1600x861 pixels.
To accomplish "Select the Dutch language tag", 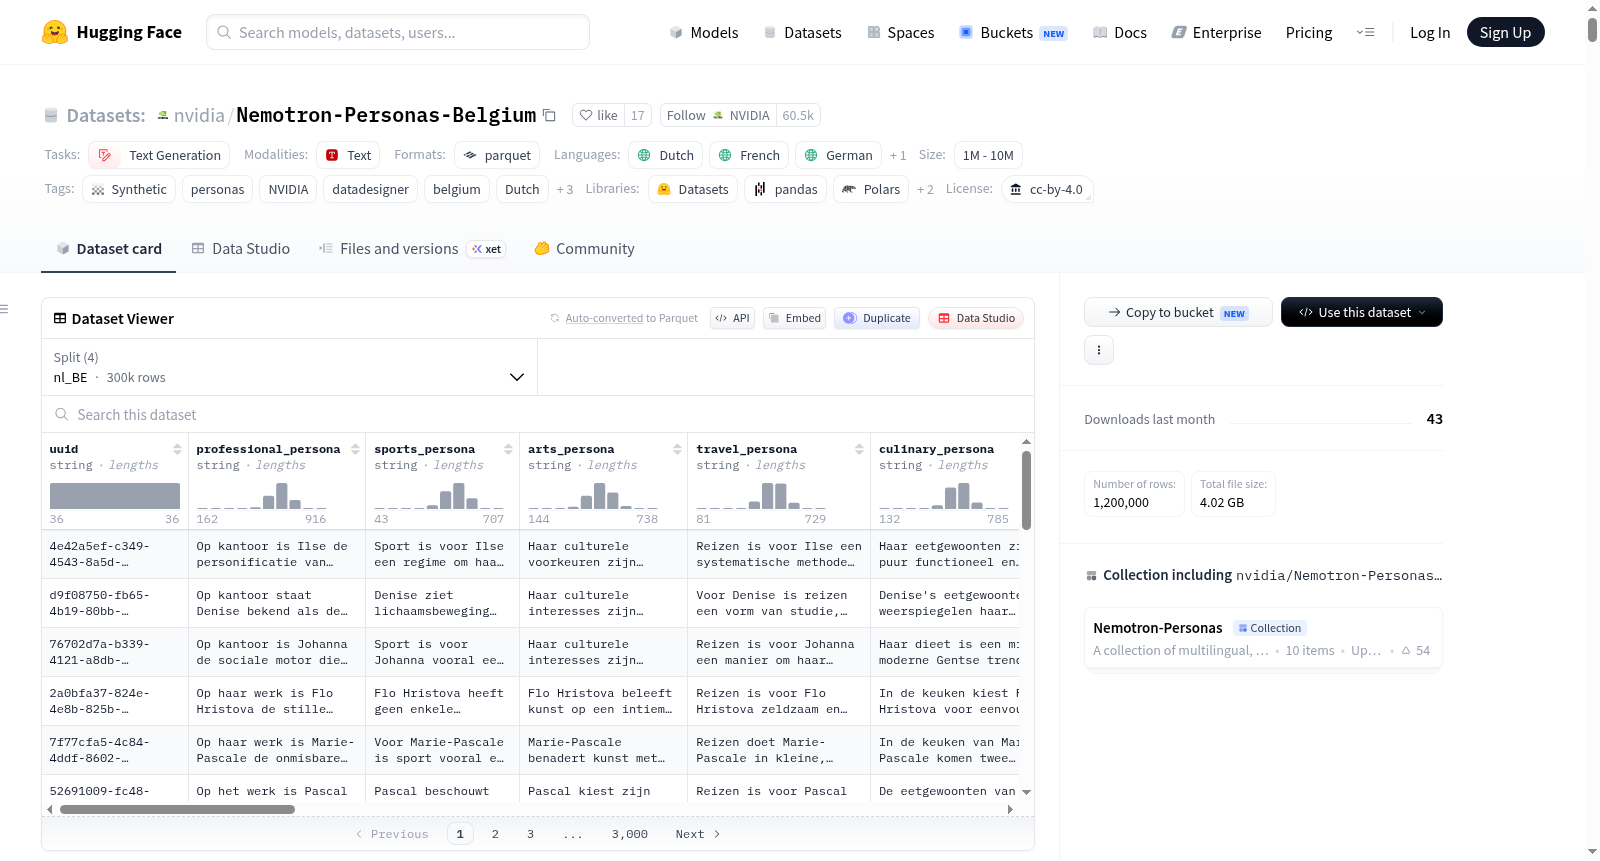I will 666,155.
